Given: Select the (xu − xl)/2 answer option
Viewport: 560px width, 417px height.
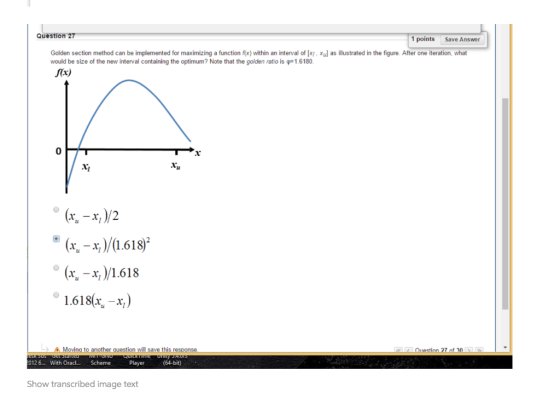Looking at the screenshot, I should (x=56, y=210).
